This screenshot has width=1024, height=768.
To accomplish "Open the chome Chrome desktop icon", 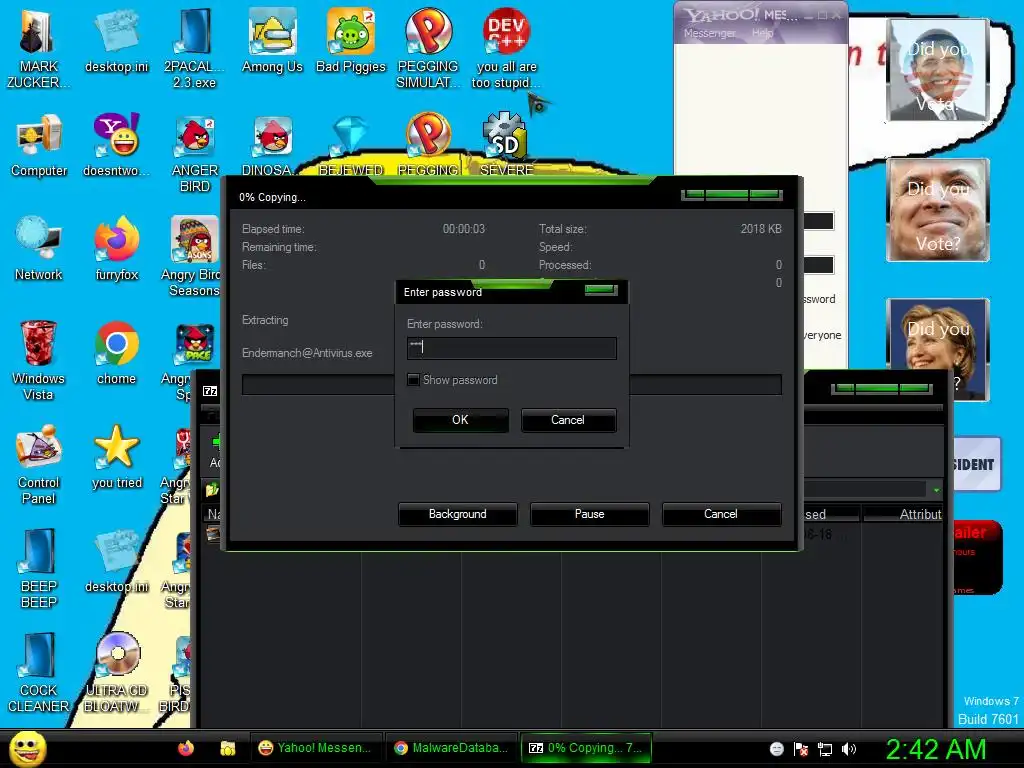I will [x=116, y=354].
